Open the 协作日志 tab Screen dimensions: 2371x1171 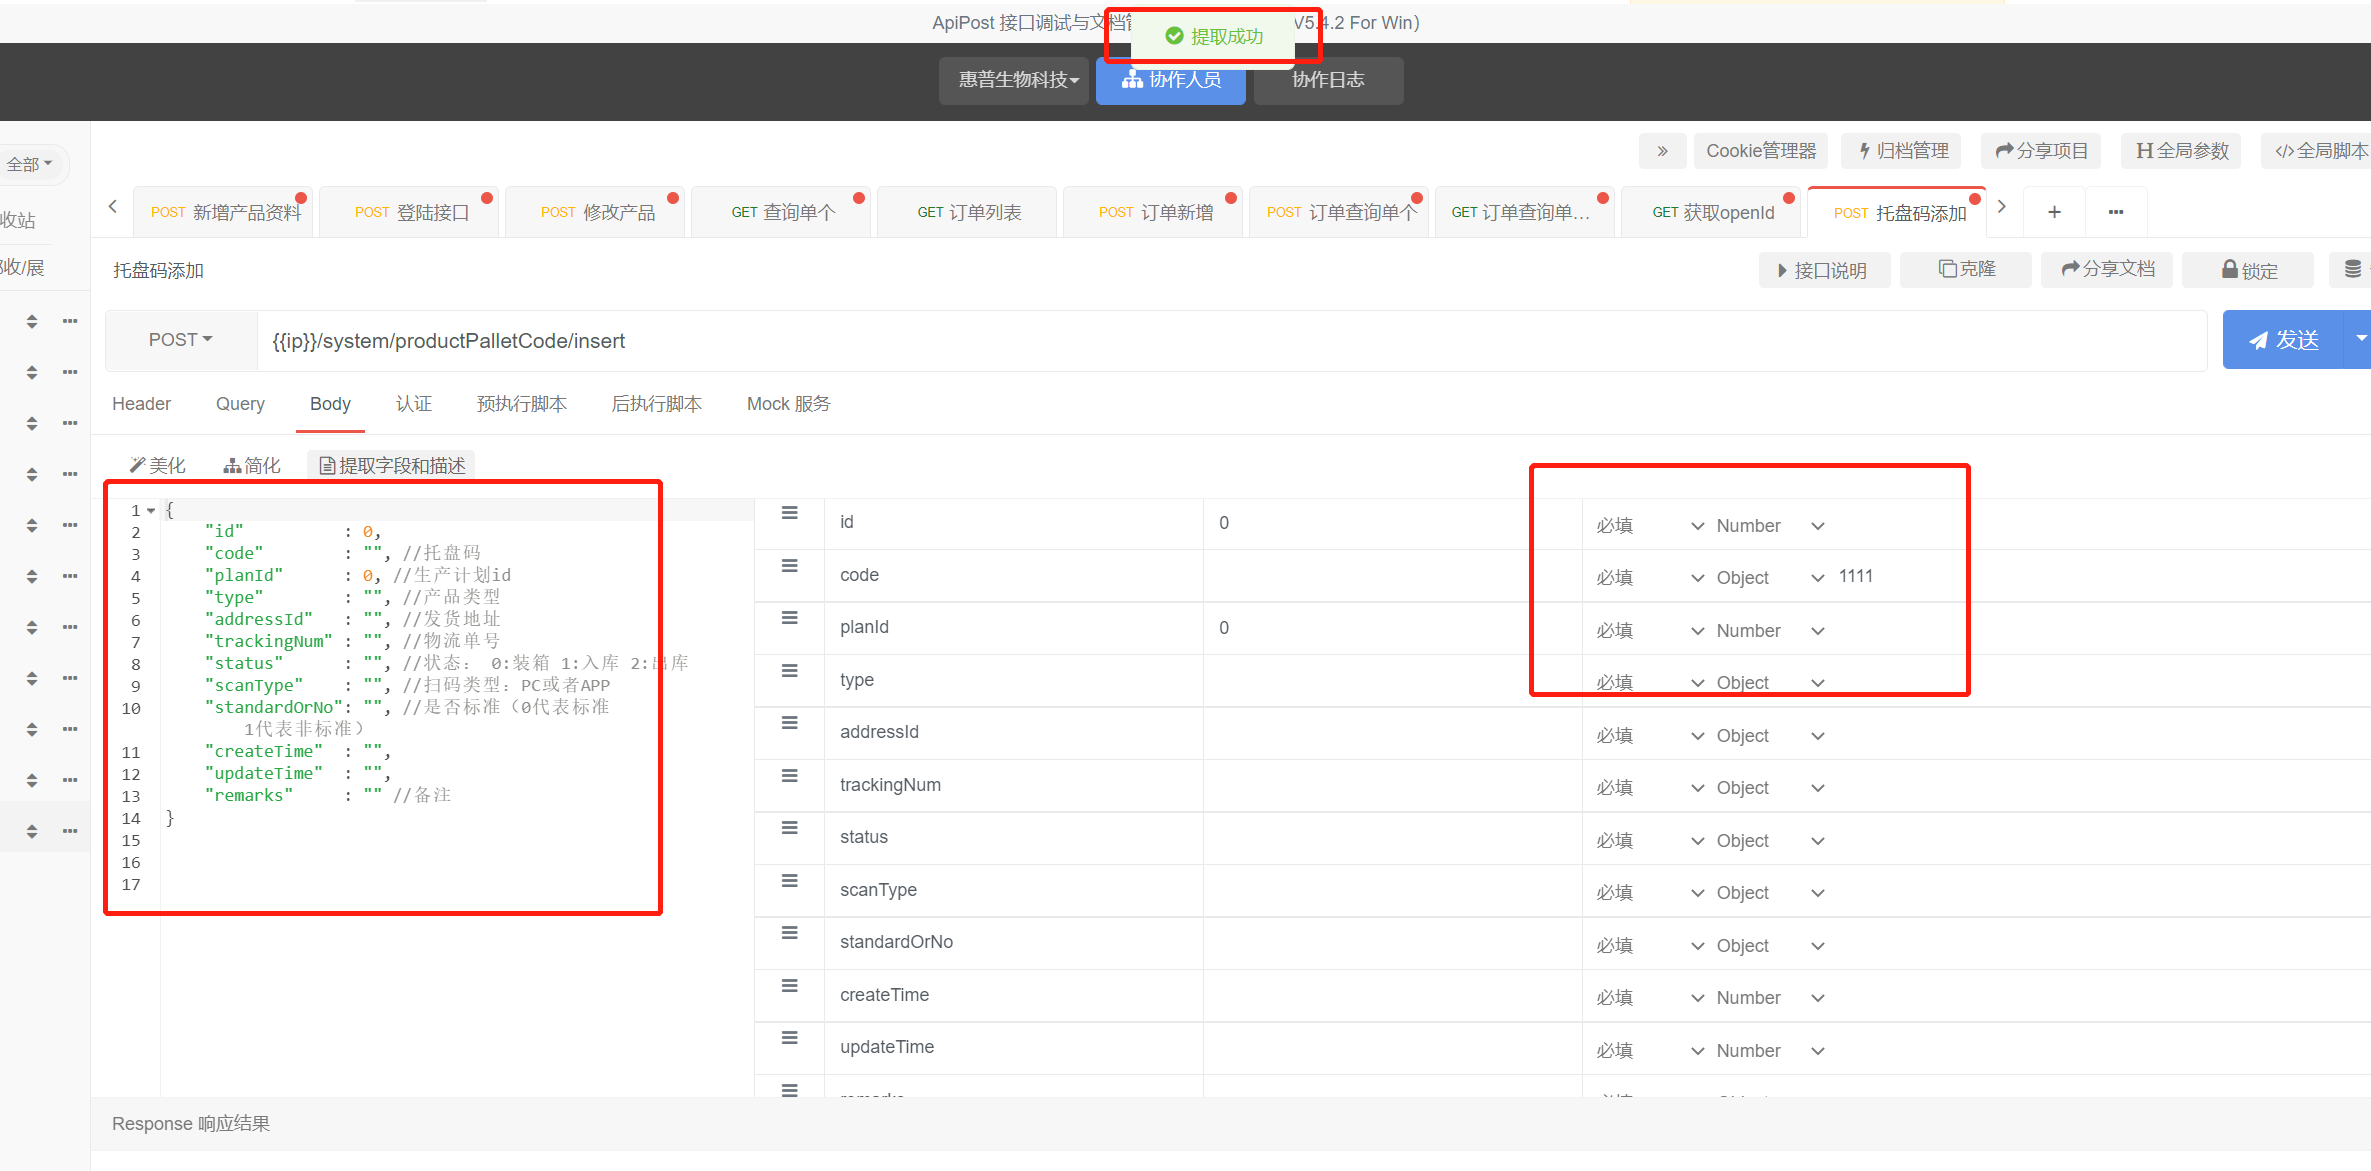tap(1328, 80)
